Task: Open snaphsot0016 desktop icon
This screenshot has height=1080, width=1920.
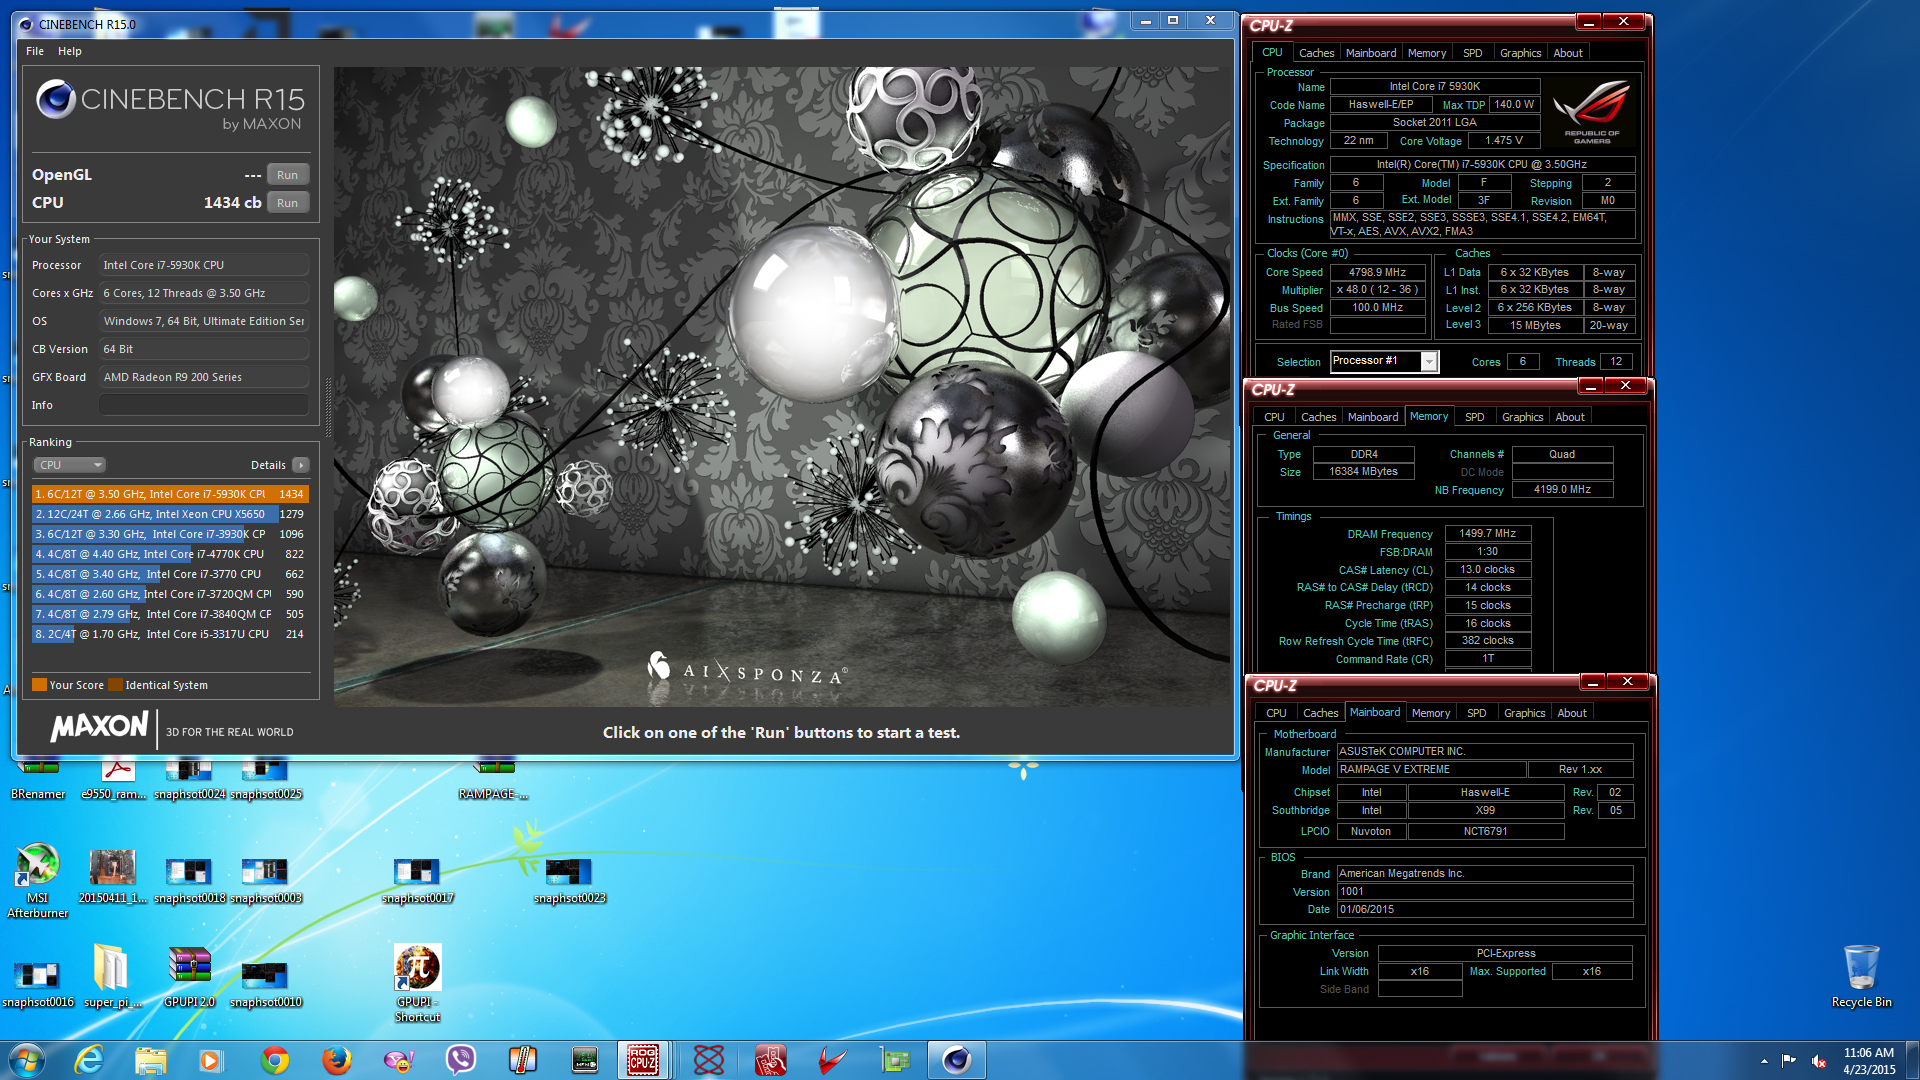Action: coord(38,984)
